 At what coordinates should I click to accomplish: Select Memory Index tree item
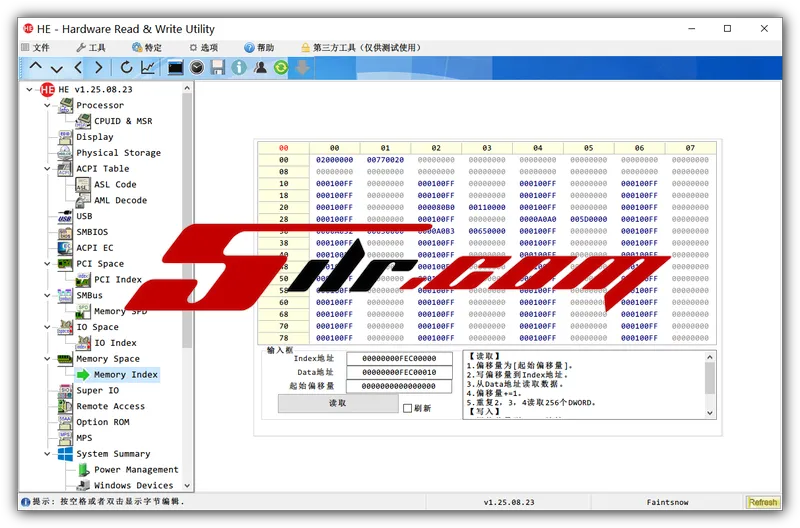pyautogui.click(x=126, y=374)
